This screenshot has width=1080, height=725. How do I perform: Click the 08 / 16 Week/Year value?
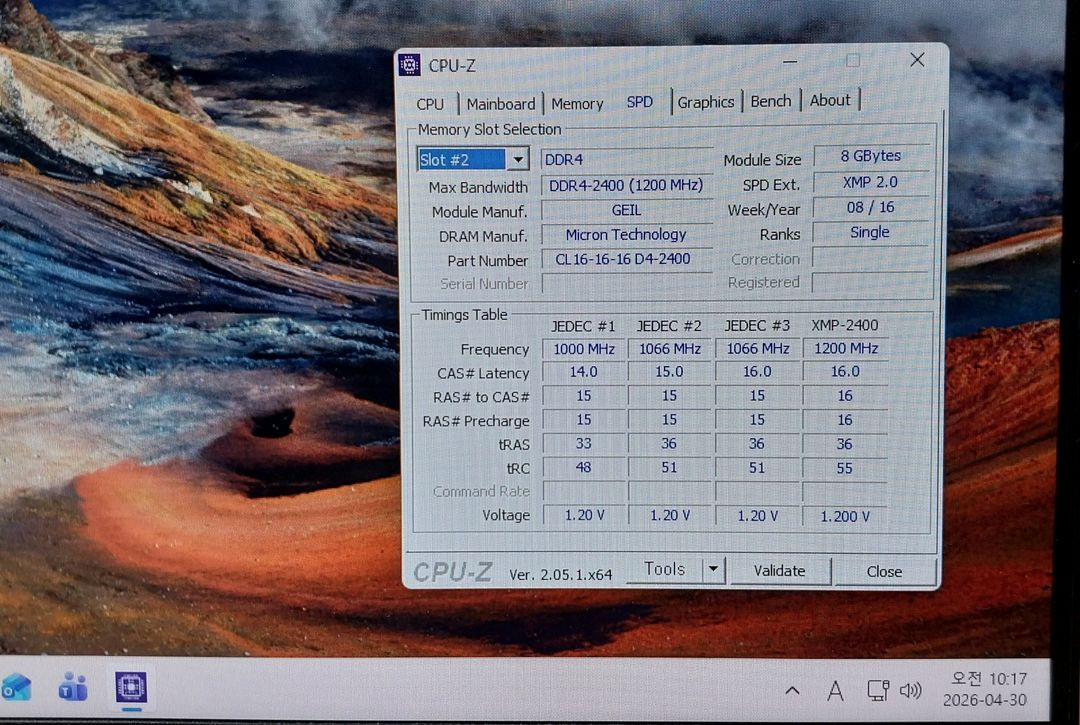[x=871, y=207]
